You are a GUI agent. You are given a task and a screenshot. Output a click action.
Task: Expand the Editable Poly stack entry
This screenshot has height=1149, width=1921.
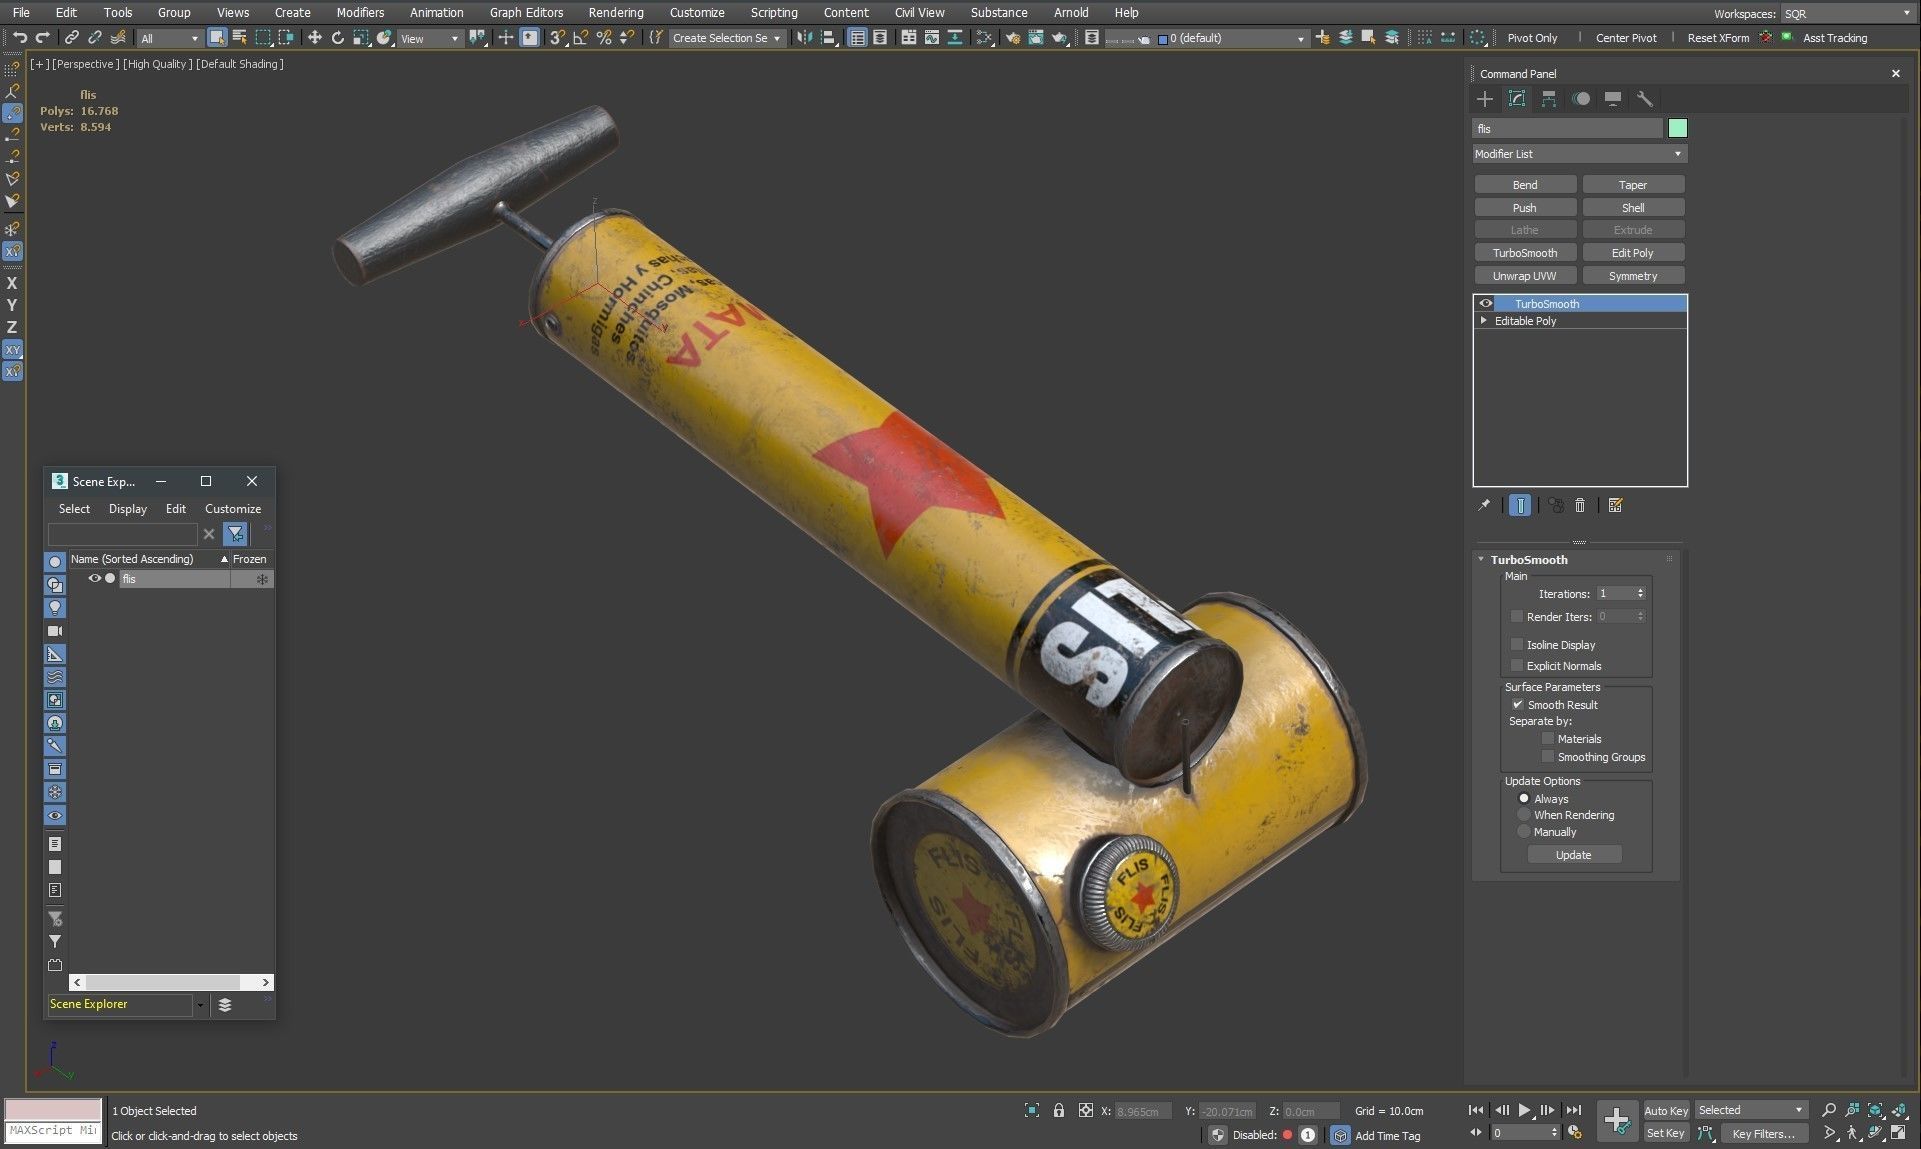[x=1484, y=321]
